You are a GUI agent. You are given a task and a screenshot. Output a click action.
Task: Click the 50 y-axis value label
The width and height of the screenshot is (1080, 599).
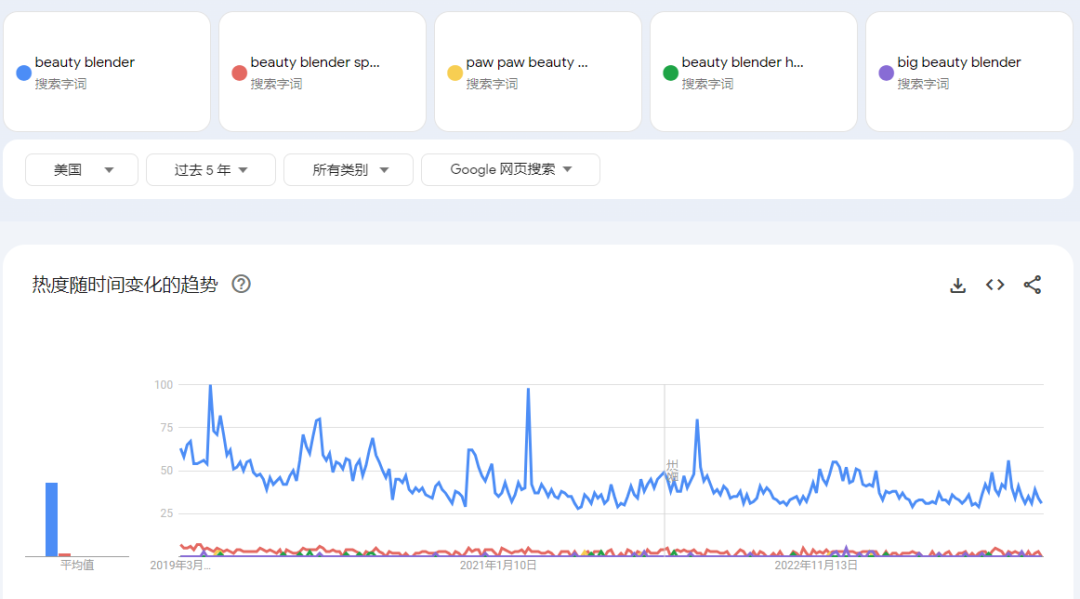coord(166,471)
